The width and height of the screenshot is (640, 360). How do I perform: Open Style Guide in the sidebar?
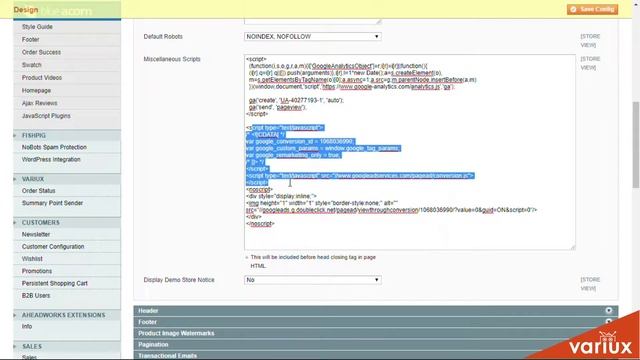(x=37, y=27)
